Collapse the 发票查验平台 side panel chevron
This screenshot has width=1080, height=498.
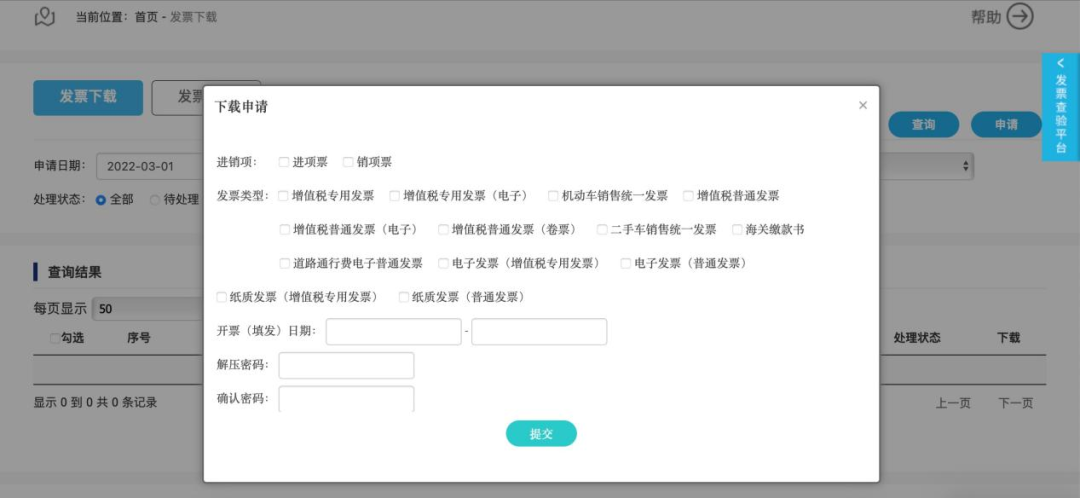(1060, 63)
